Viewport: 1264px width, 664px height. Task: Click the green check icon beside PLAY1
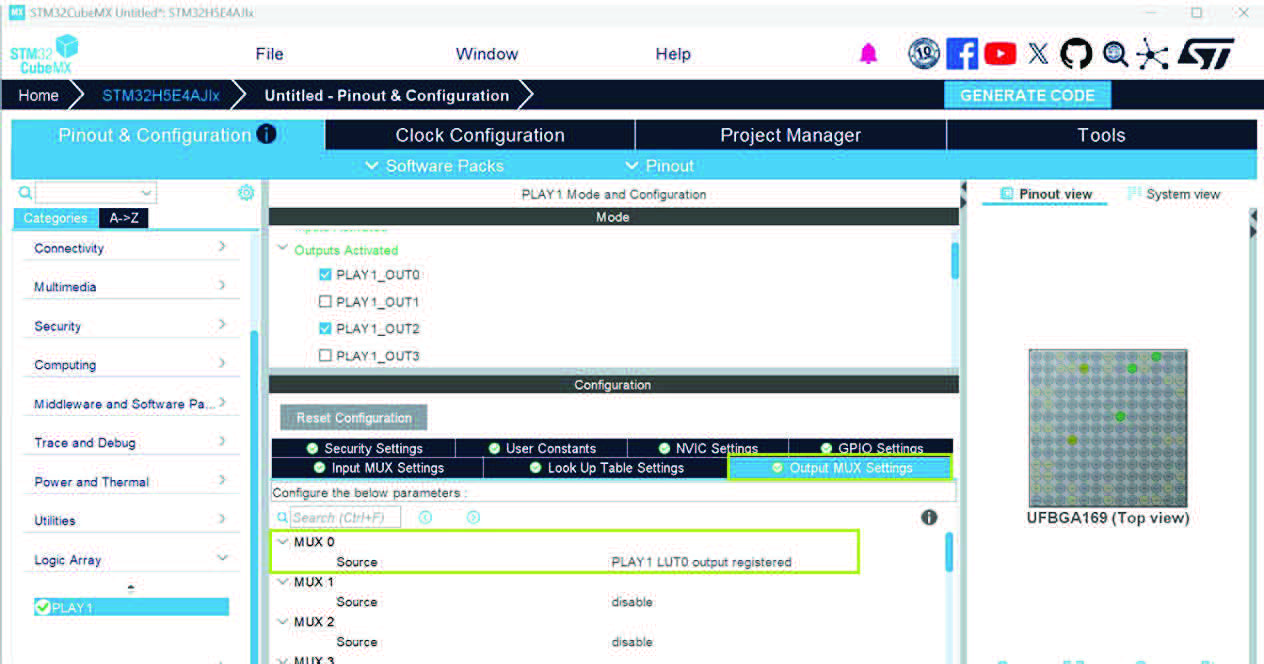pyautogui.click(x=42, y=607)
